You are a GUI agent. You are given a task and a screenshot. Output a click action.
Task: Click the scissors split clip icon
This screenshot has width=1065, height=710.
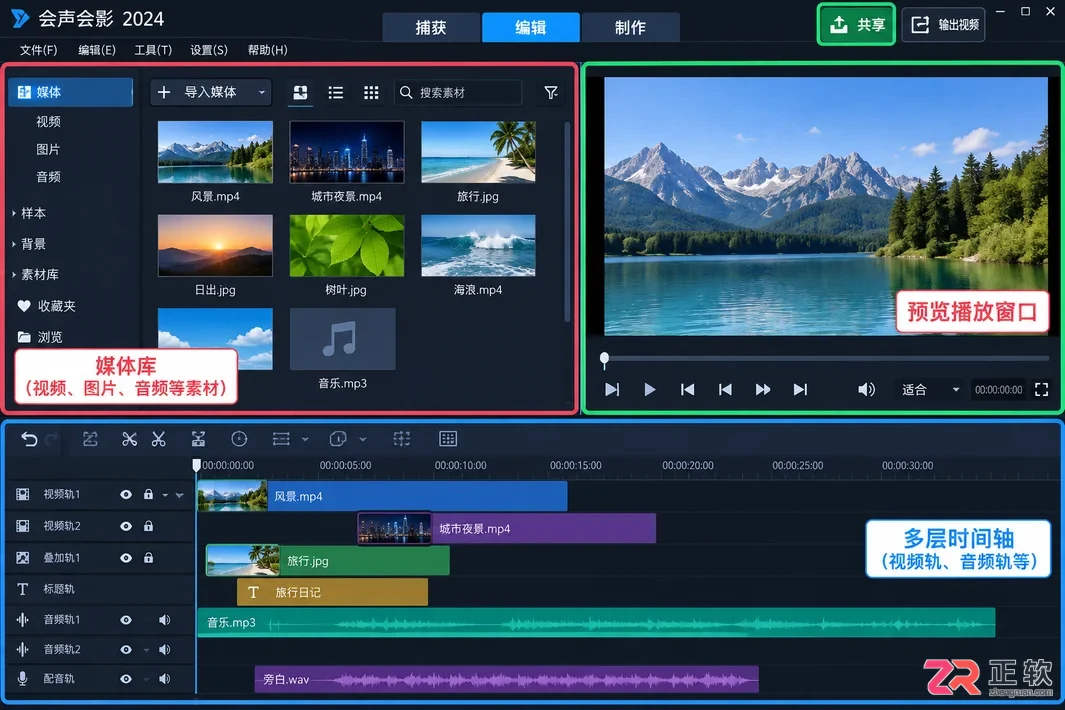click(x=129, y=440)
